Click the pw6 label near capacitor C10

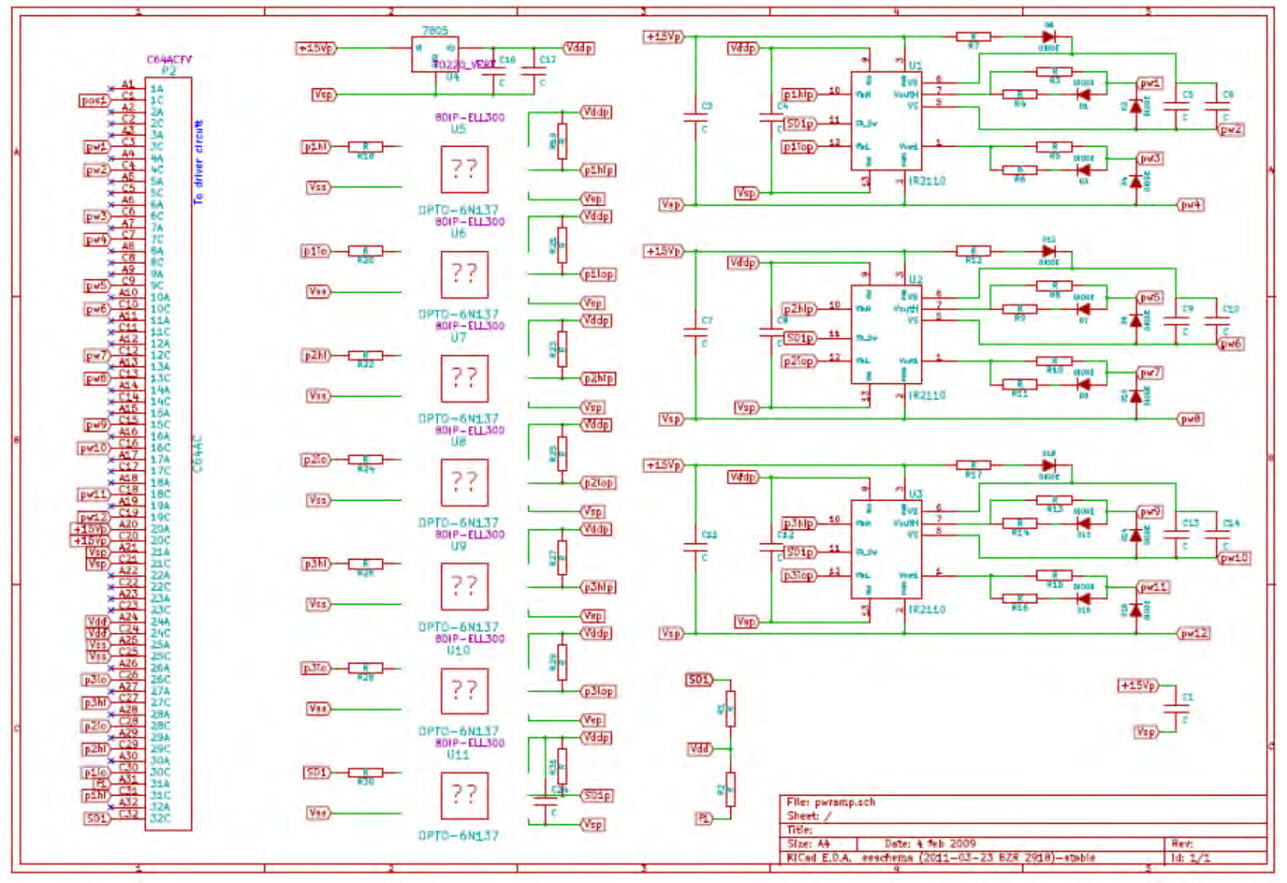[x=1230, y=343]
